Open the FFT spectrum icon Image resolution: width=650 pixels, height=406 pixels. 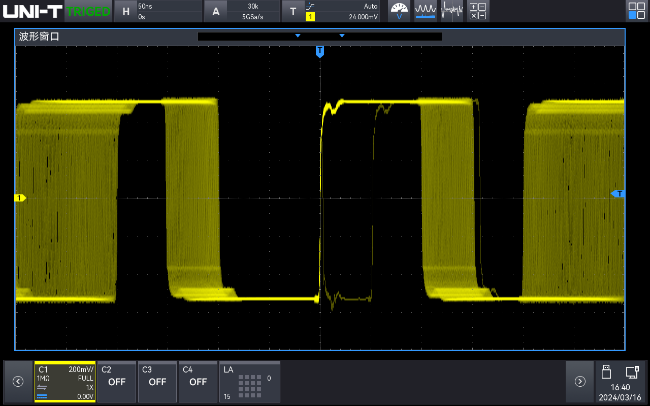tap(452, 11)
